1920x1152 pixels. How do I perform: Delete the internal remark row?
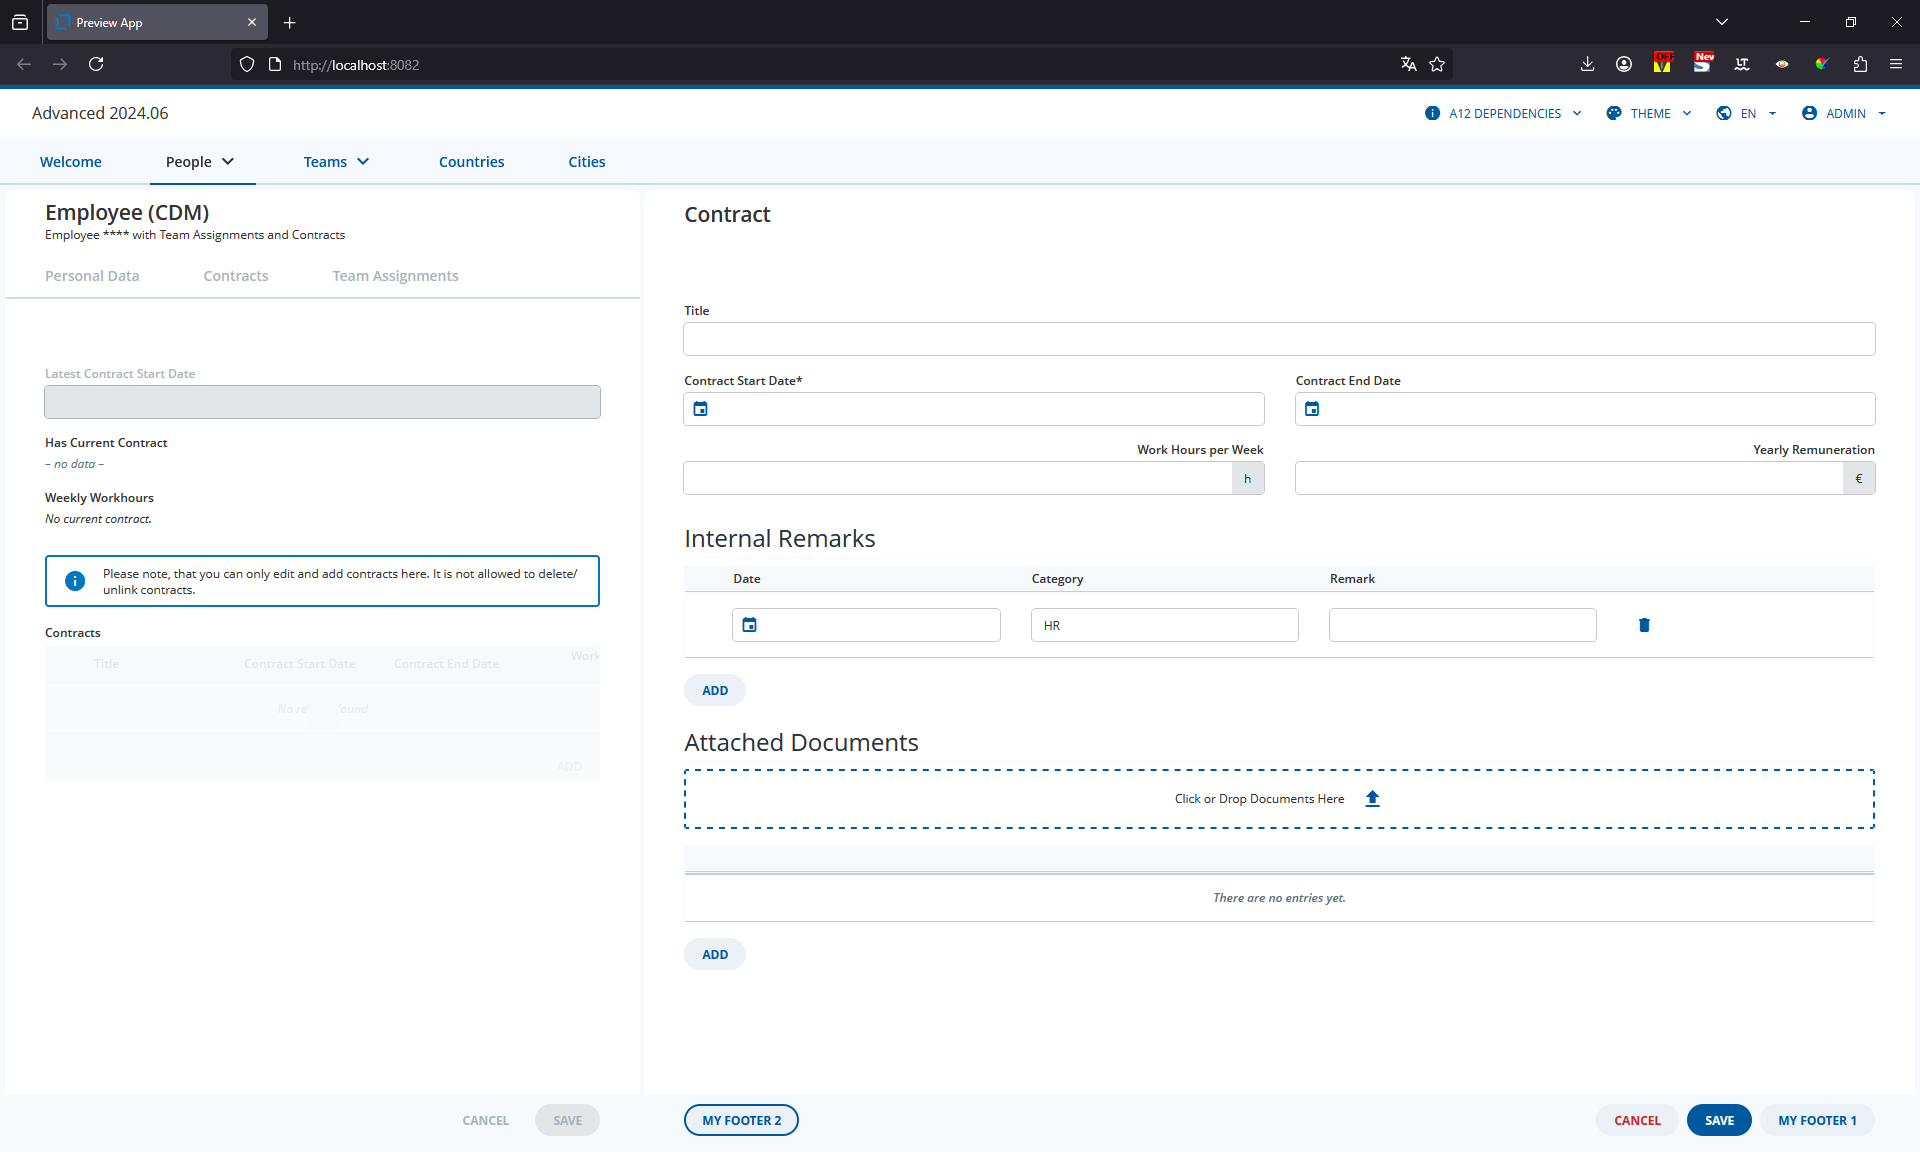1644,625
